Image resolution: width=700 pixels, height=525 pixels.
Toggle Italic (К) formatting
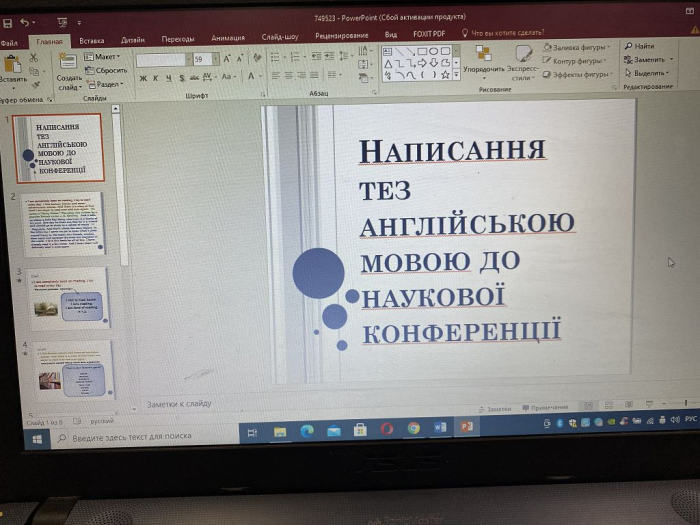(155, 77)
